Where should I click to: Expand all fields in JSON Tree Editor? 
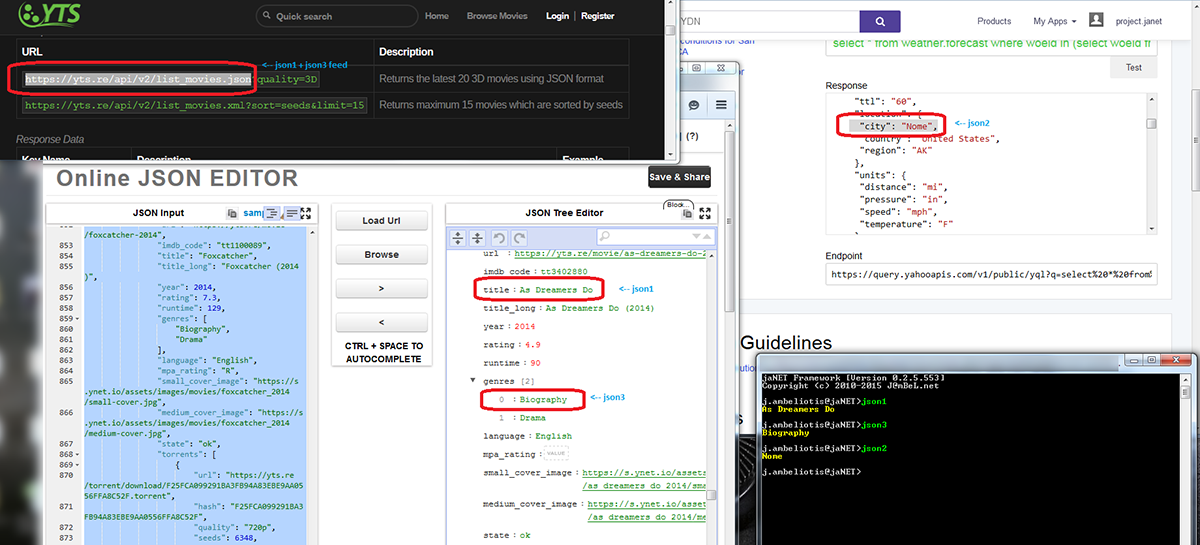(458, 238)
